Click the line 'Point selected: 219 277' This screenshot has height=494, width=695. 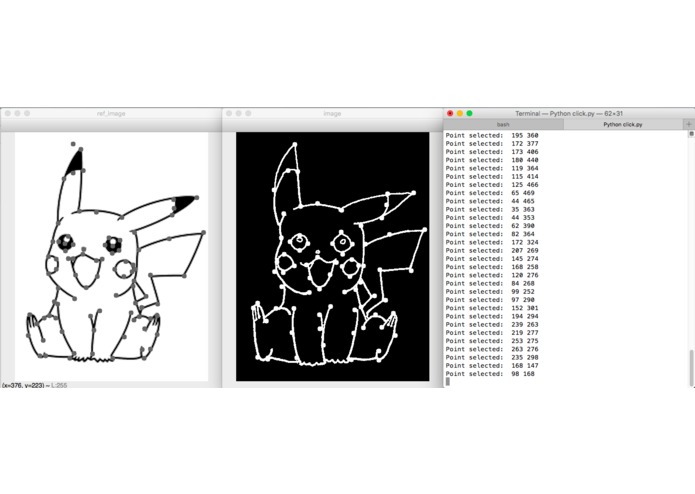click(x=492, y=333)
